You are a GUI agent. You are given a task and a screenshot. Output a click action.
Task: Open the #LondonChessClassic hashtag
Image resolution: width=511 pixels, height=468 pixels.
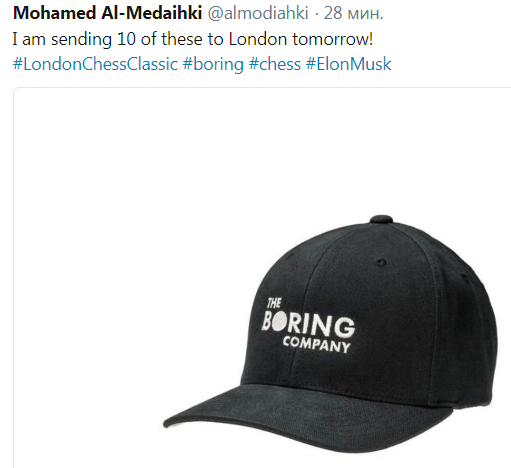[95, 64]
